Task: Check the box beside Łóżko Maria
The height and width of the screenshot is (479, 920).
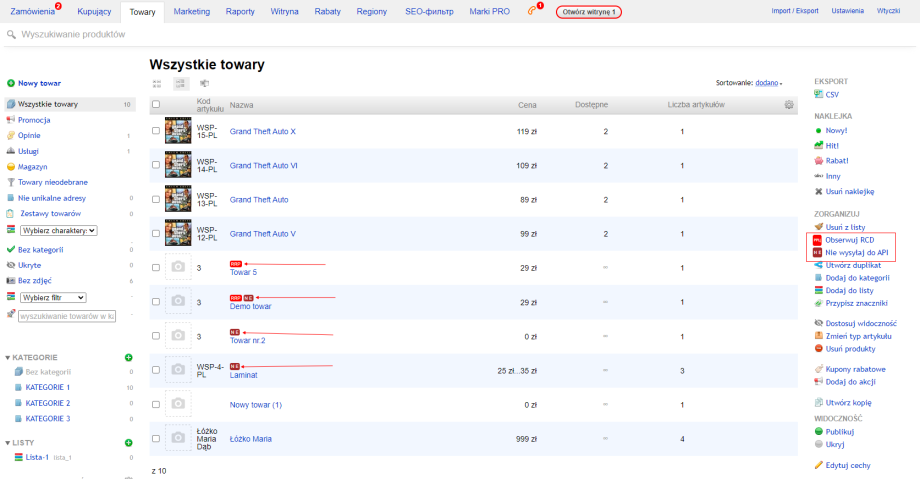Action: pos(155,438)
